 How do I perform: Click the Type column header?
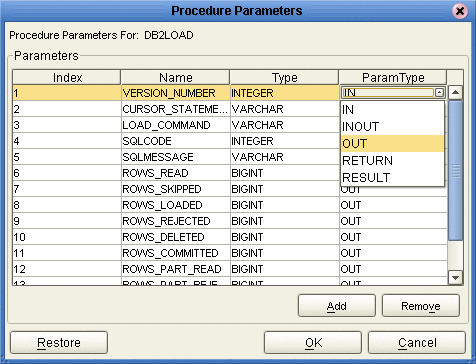click(x=284, y=78)
